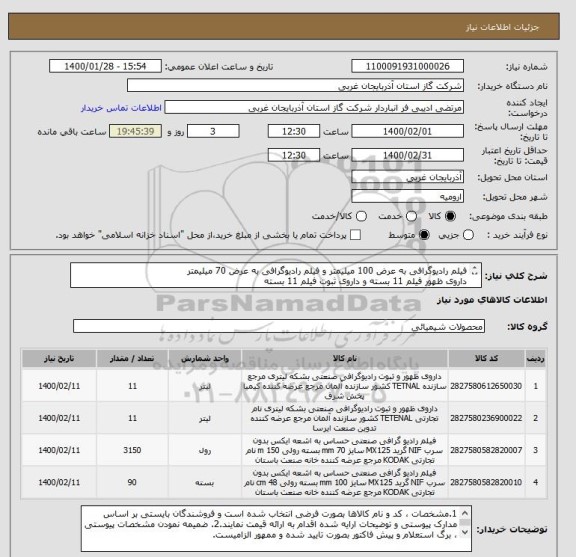Click the buyer notes text area
Screen dimensions: 576x557
click(276, 528)
